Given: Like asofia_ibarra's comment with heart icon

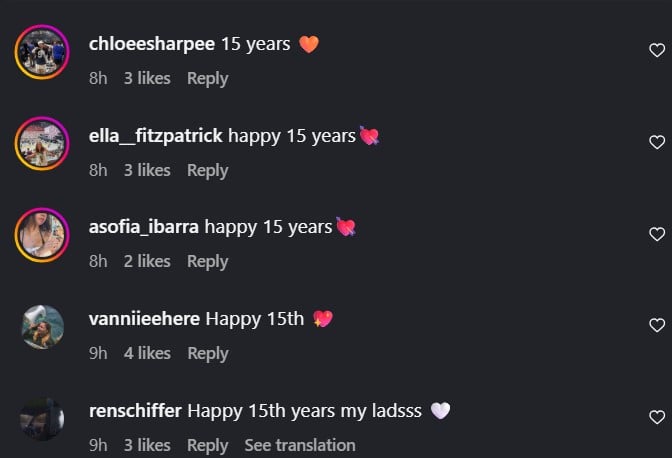Looking at the screenshot, I should point(657,234).
